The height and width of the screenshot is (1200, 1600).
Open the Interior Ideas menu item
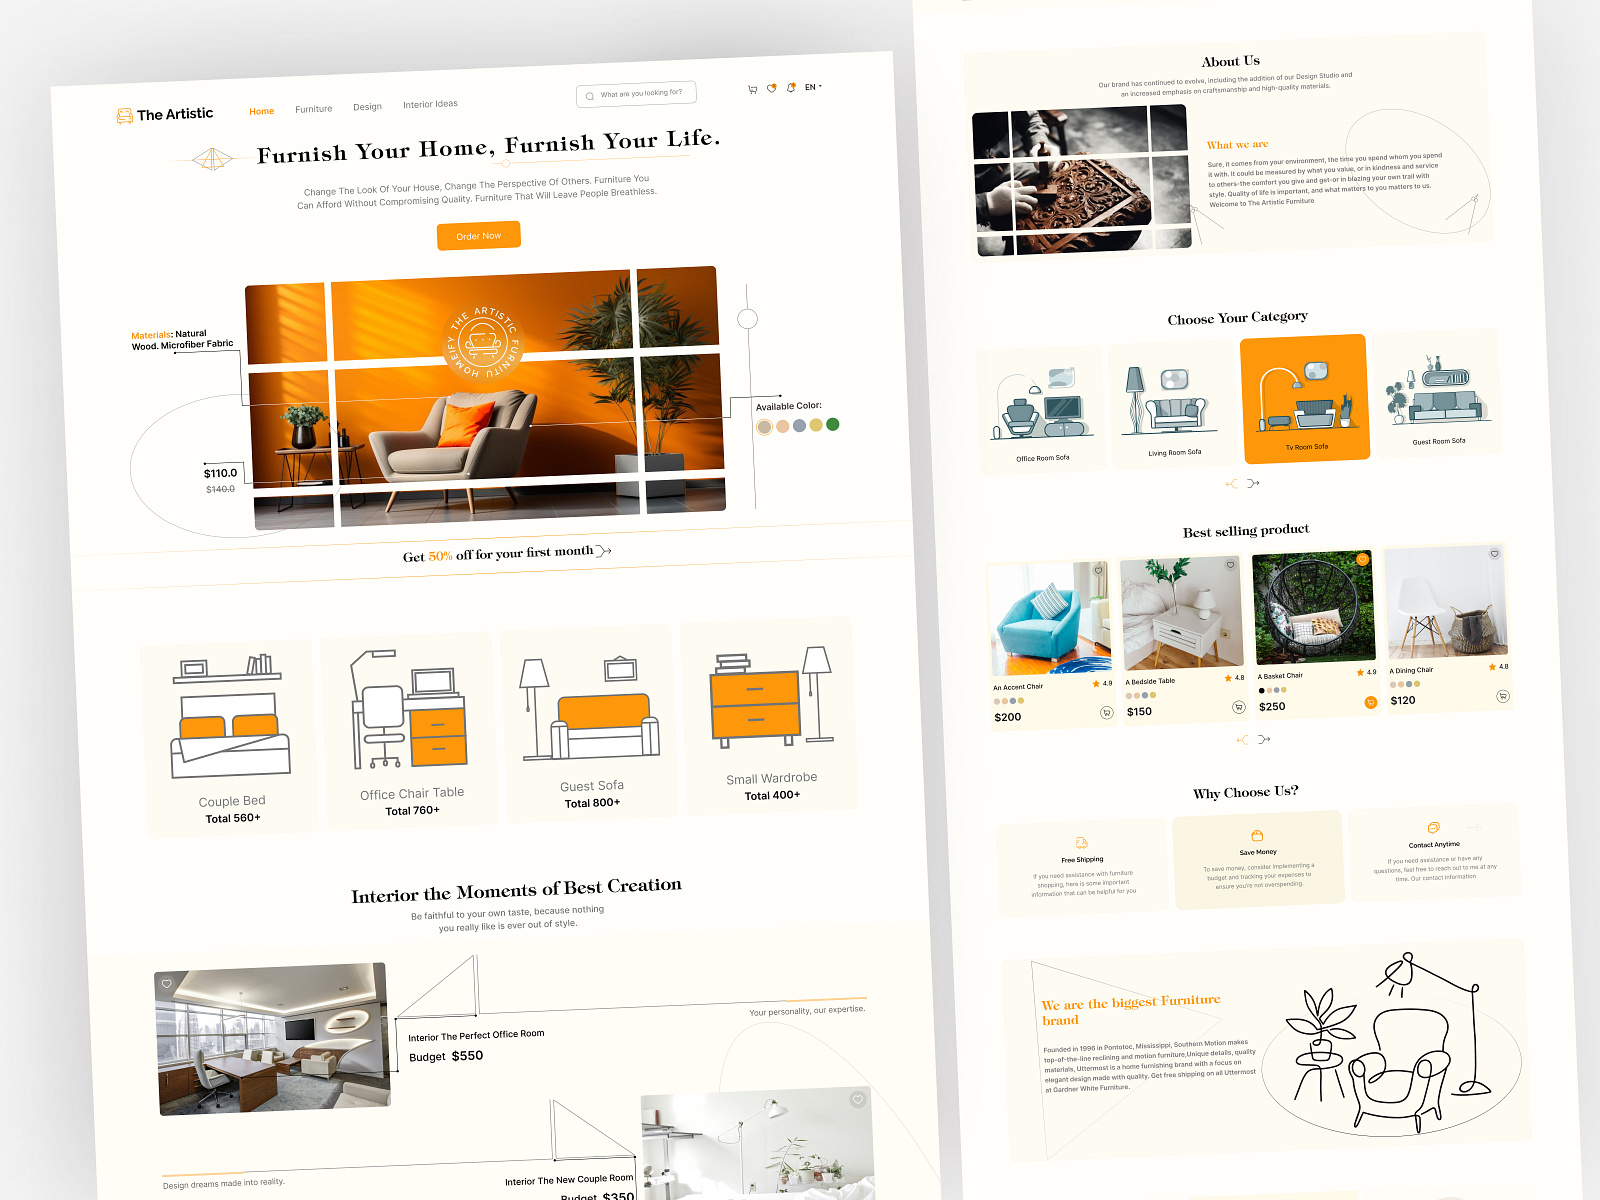pos(430,103)
